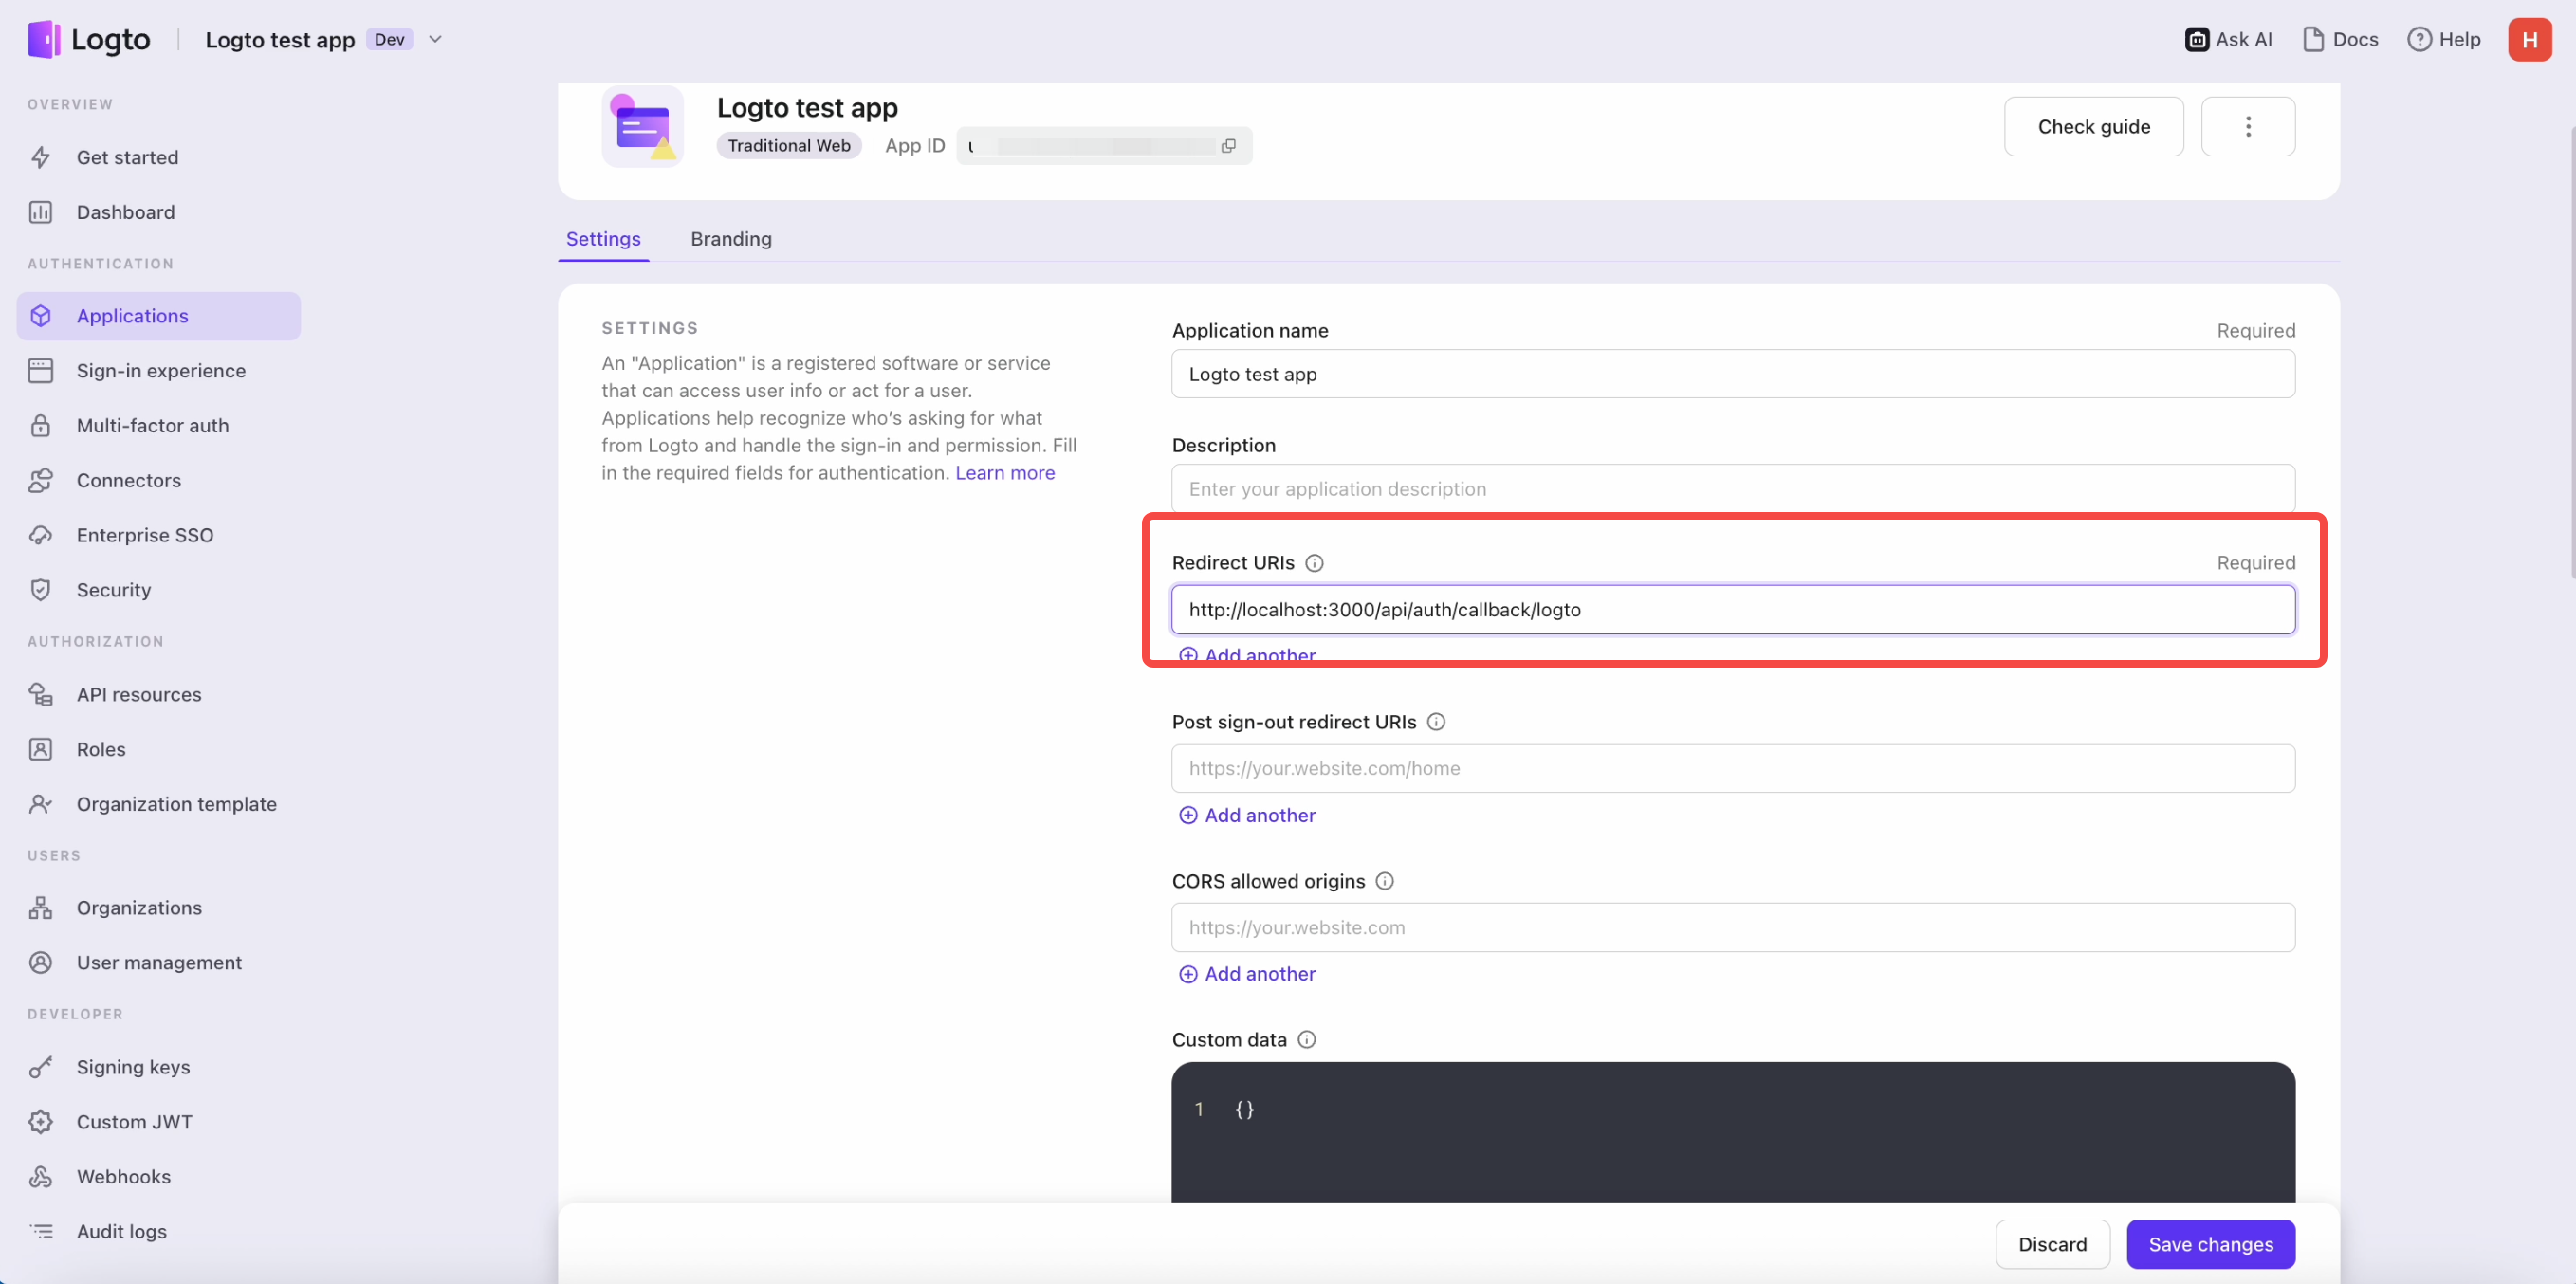Screen dimensions: 2576x1284
Task: Open Sign-in experience window icon
Action: 41,370
